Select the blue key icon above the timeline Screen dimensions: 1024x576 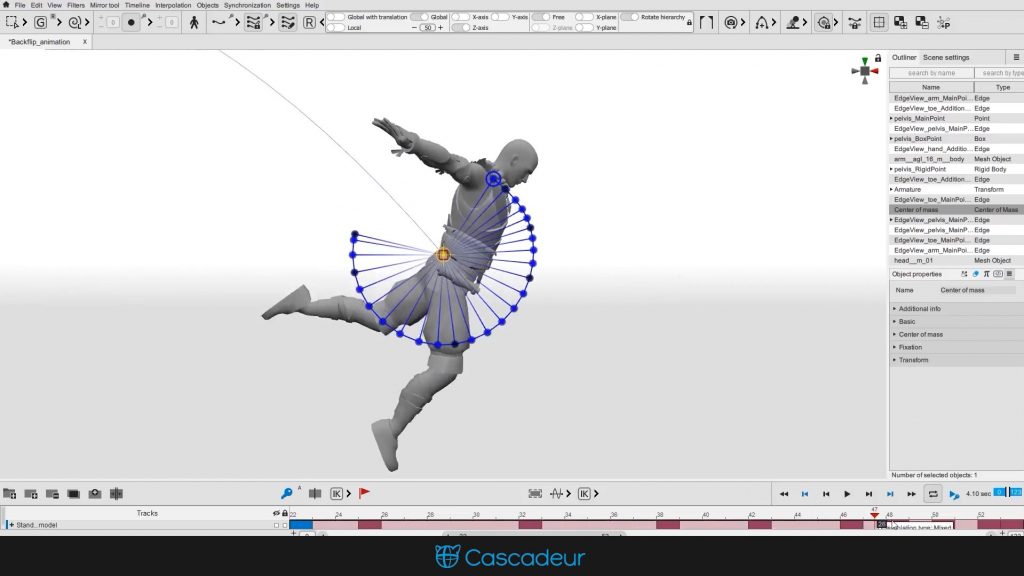(x=287, y=493)
